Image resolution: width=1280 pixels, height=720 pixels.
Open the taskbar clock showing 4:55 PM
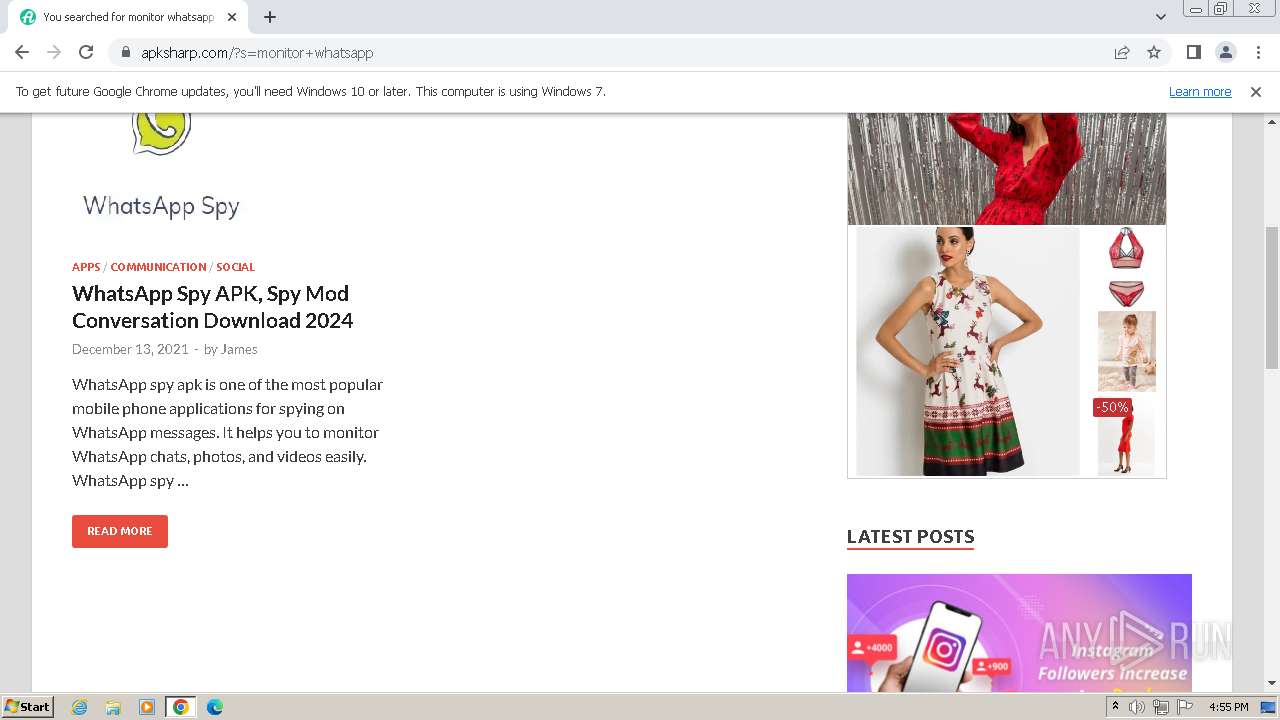tap(1228, 707)
